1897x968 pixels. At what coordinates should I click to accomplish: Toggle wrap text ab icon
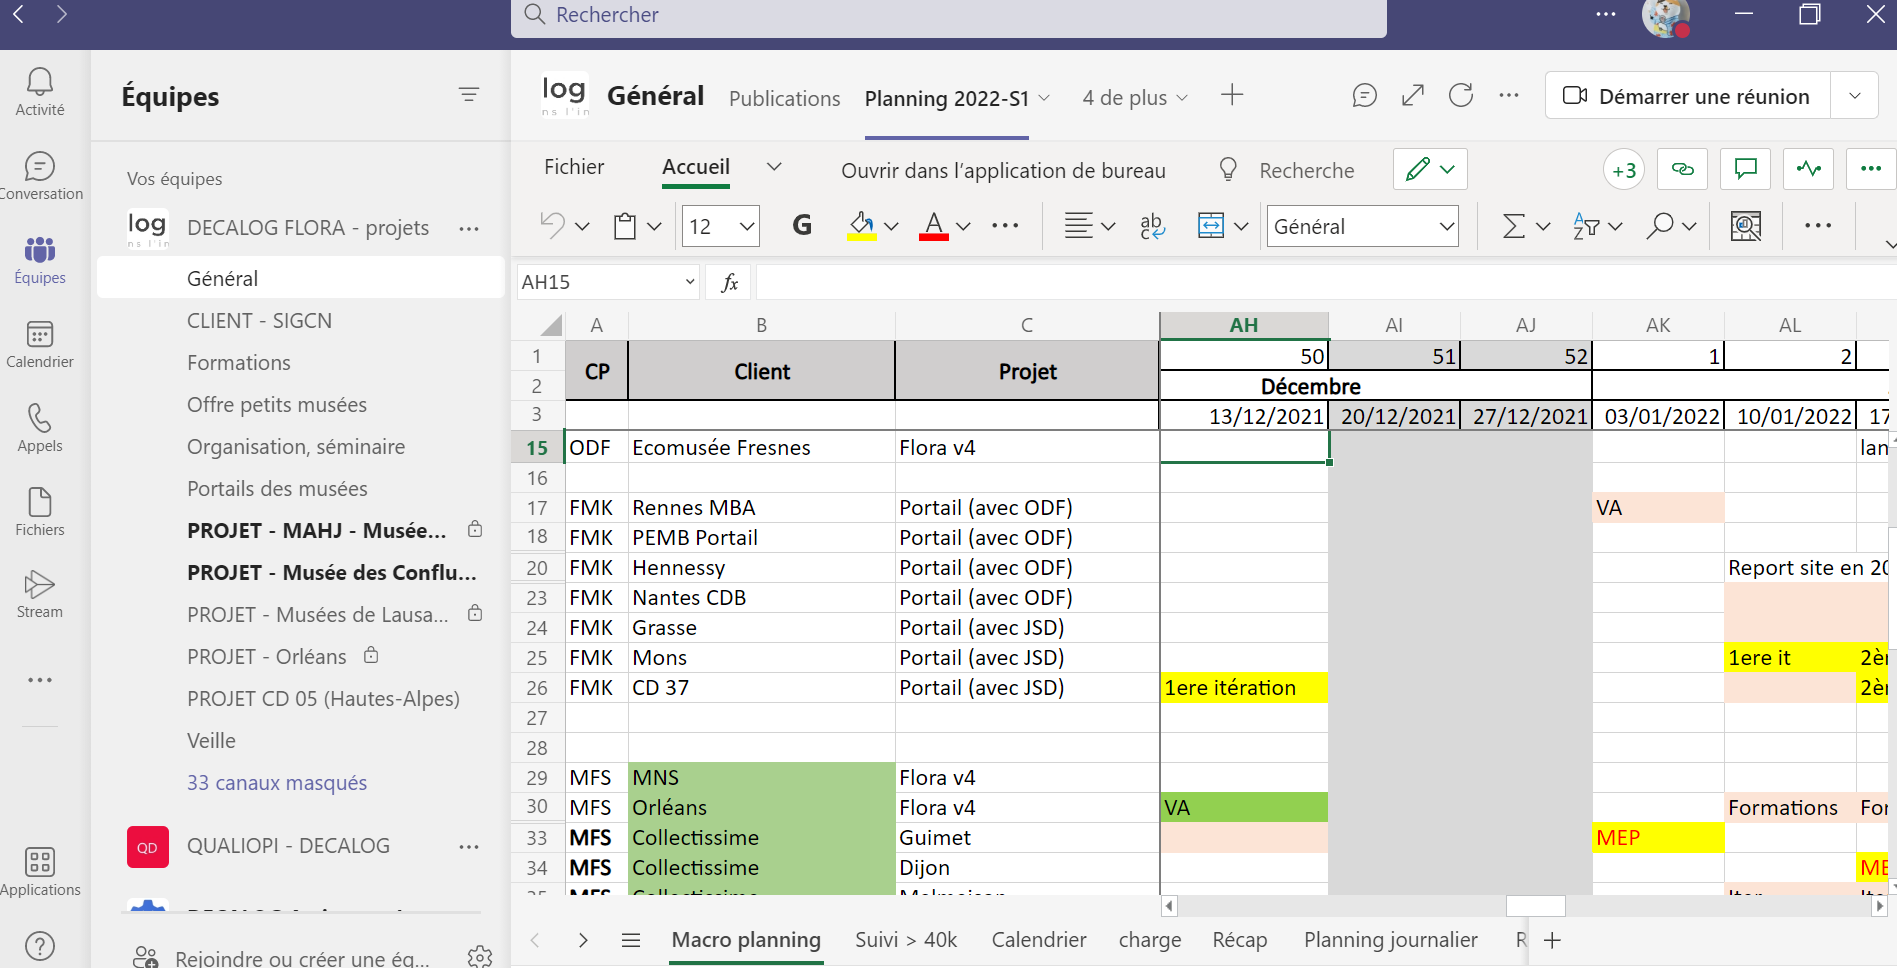pyautogui.click(x=1153, y=226)
